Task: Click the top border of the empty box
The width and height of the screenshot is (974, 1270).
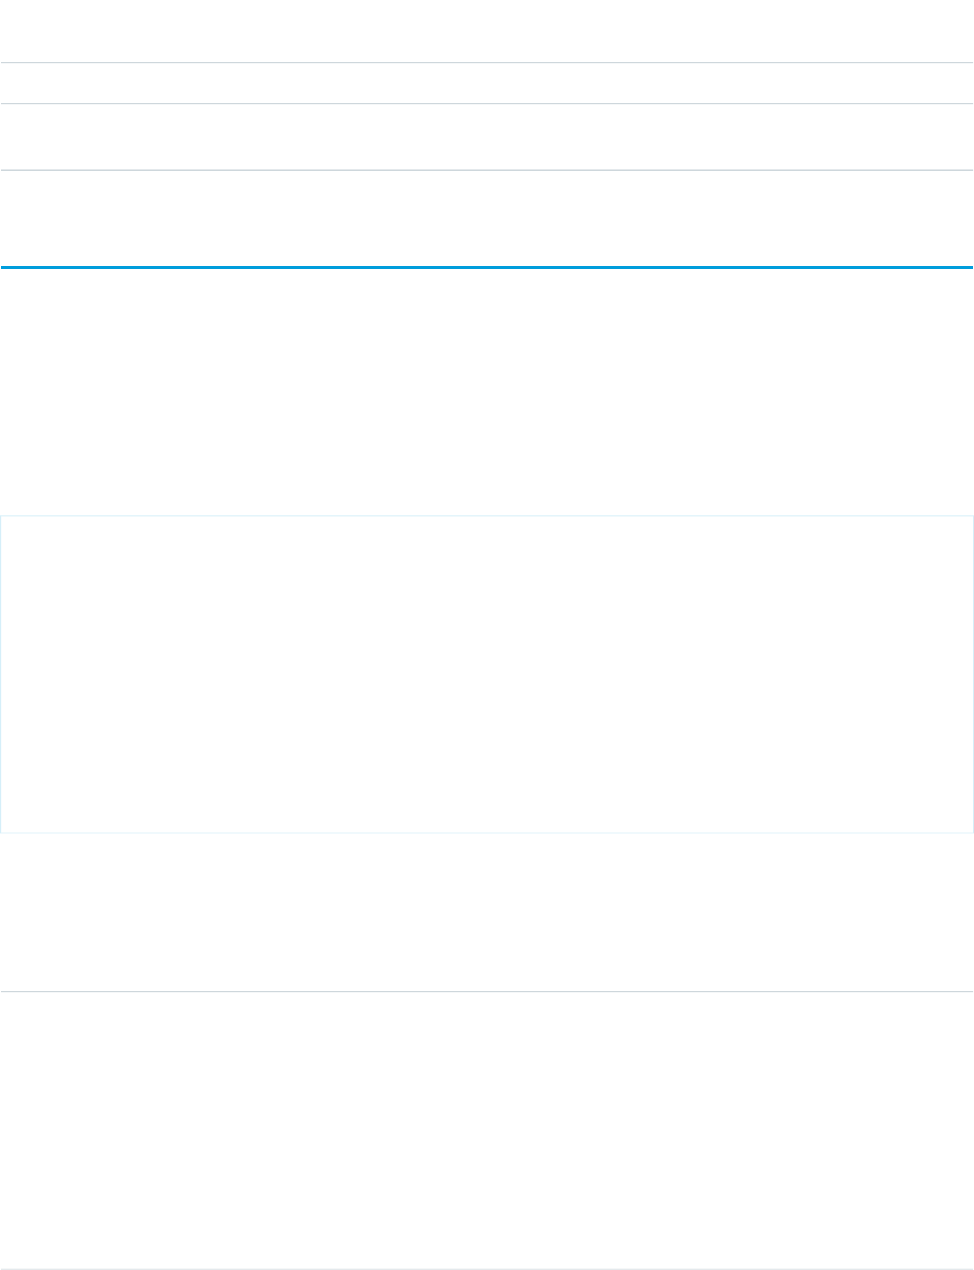Action: [x=486, y=516]
